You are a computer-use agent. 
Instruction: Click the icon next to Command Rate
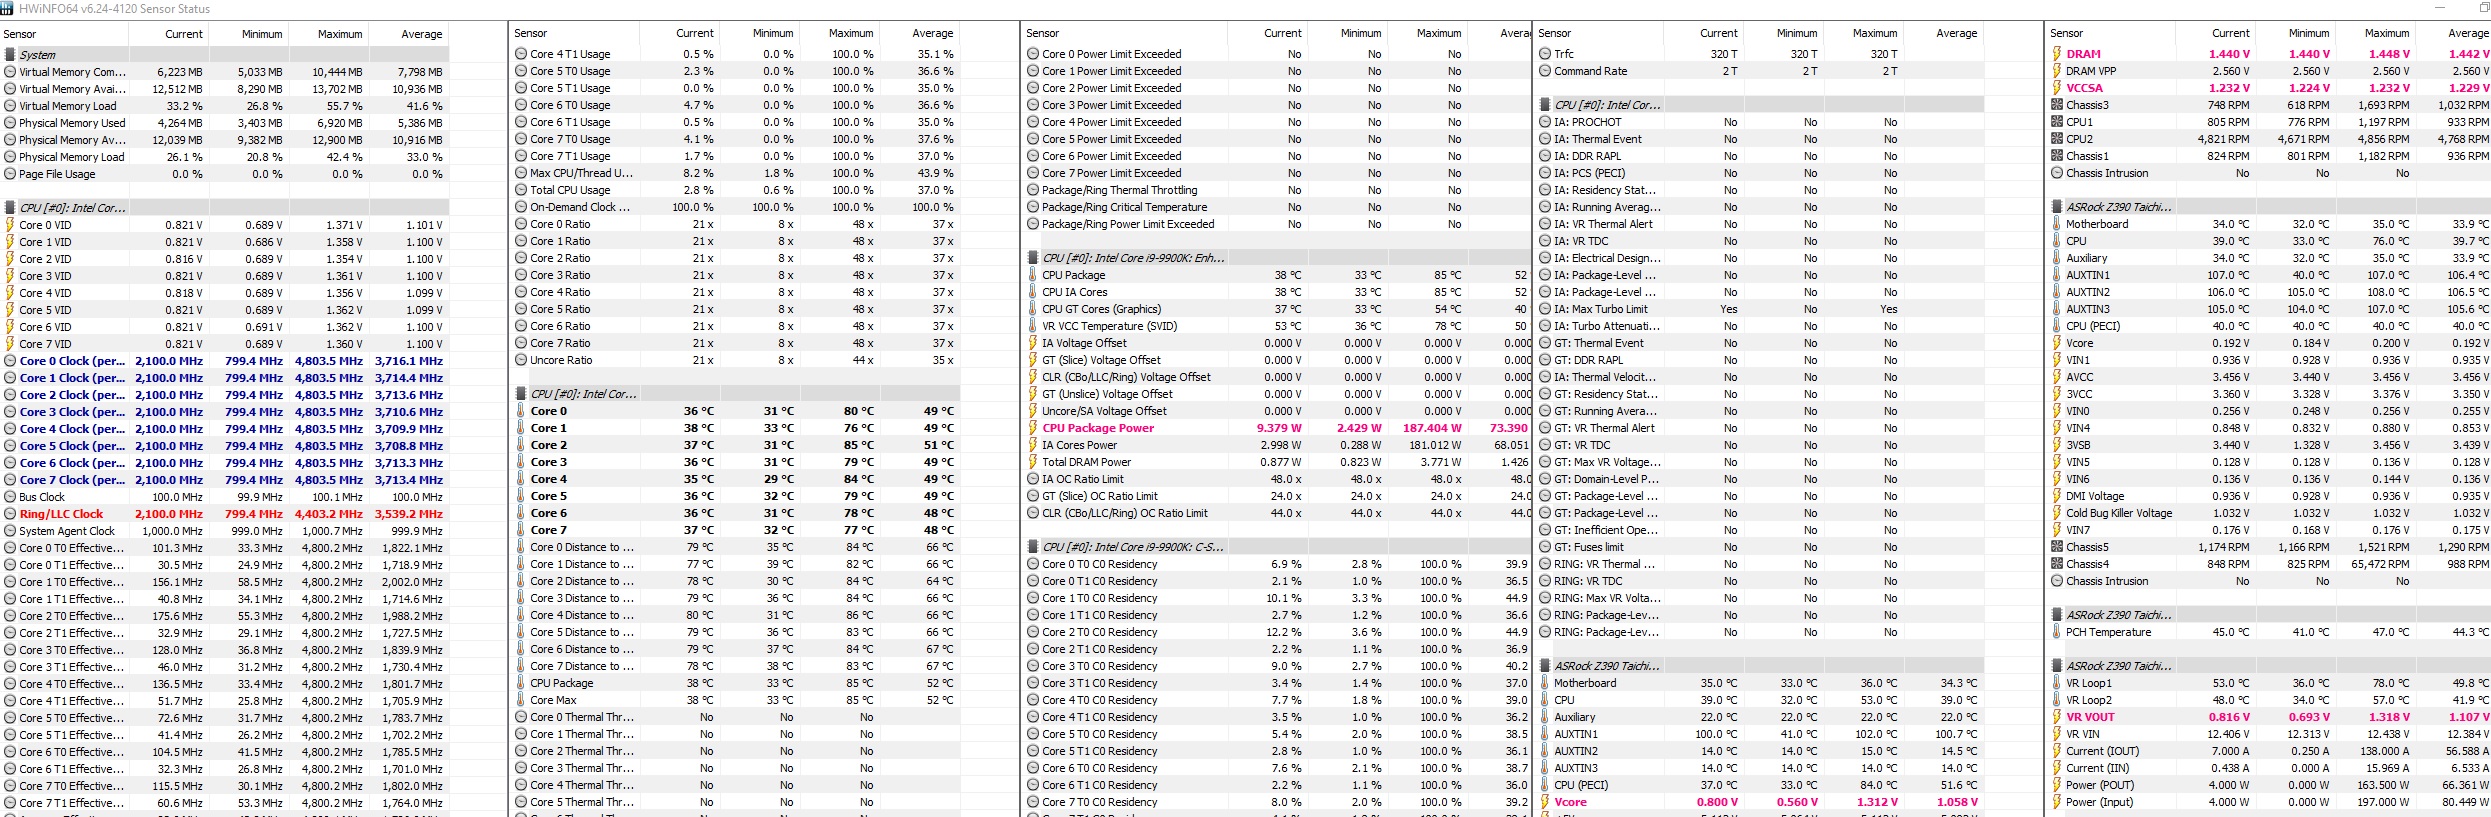pyautogui.click(x=1545, y=71)
